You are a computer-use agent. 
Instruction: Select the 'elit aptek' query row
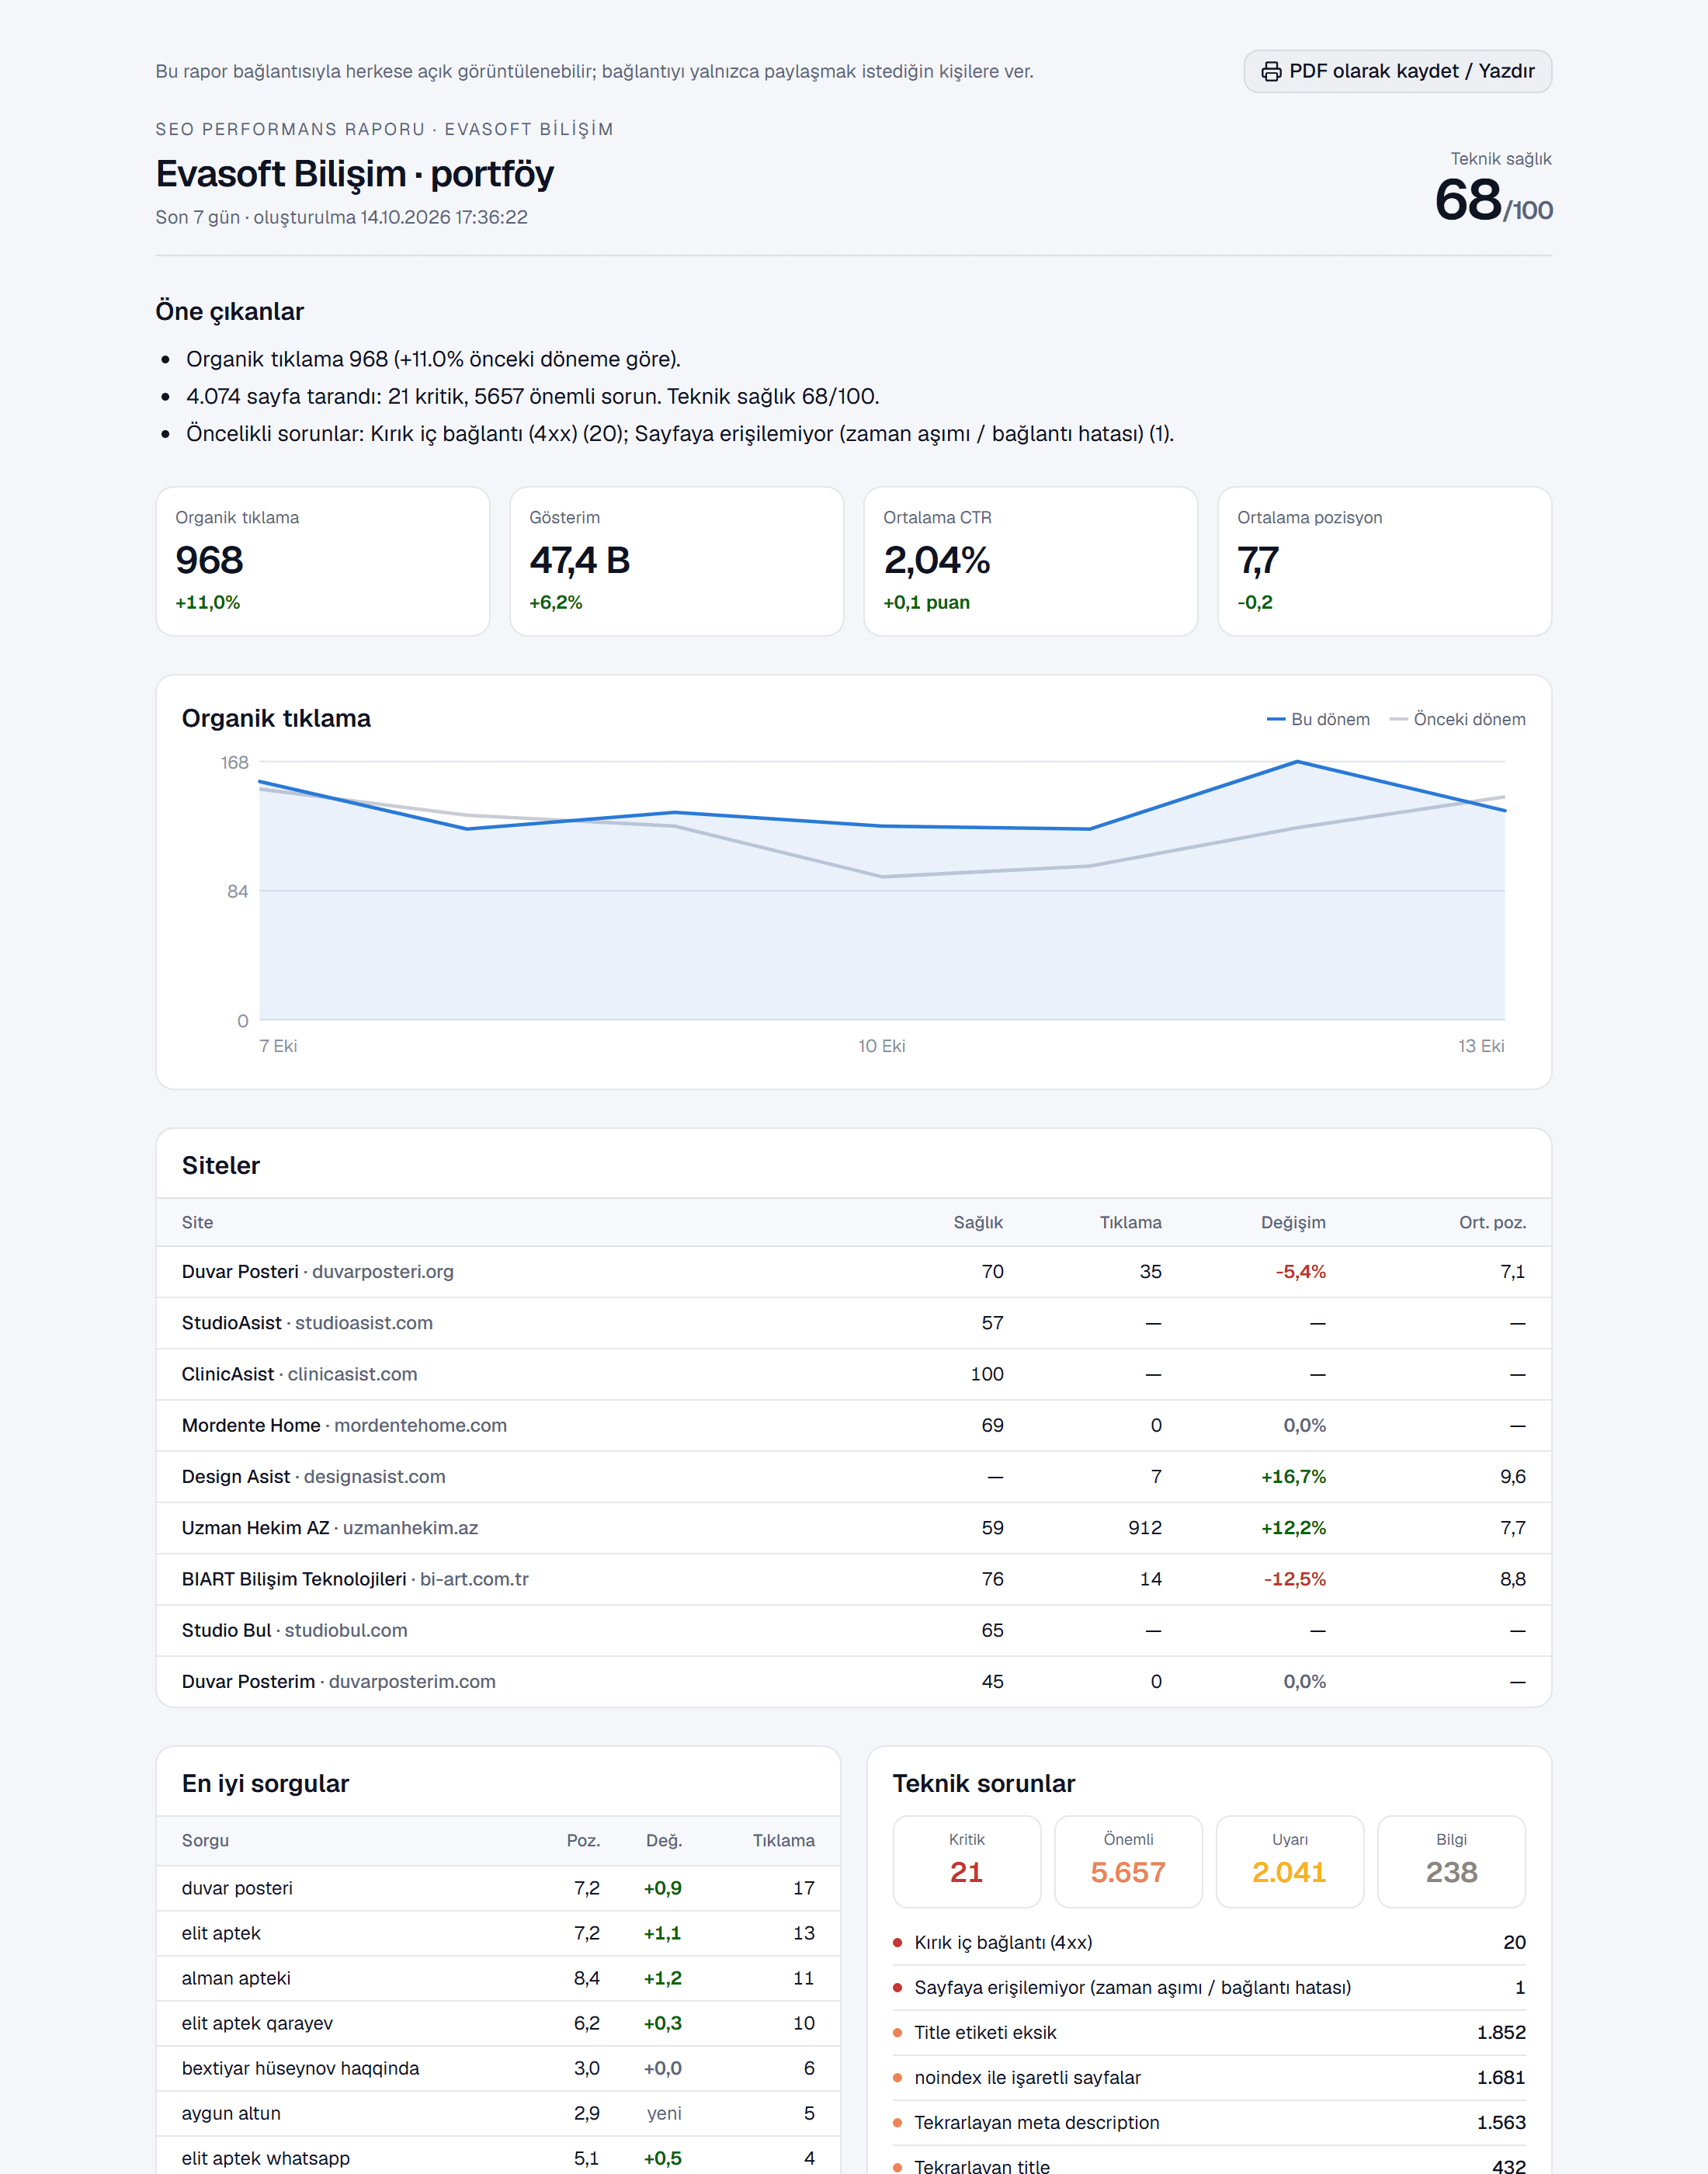(498, 1933)
